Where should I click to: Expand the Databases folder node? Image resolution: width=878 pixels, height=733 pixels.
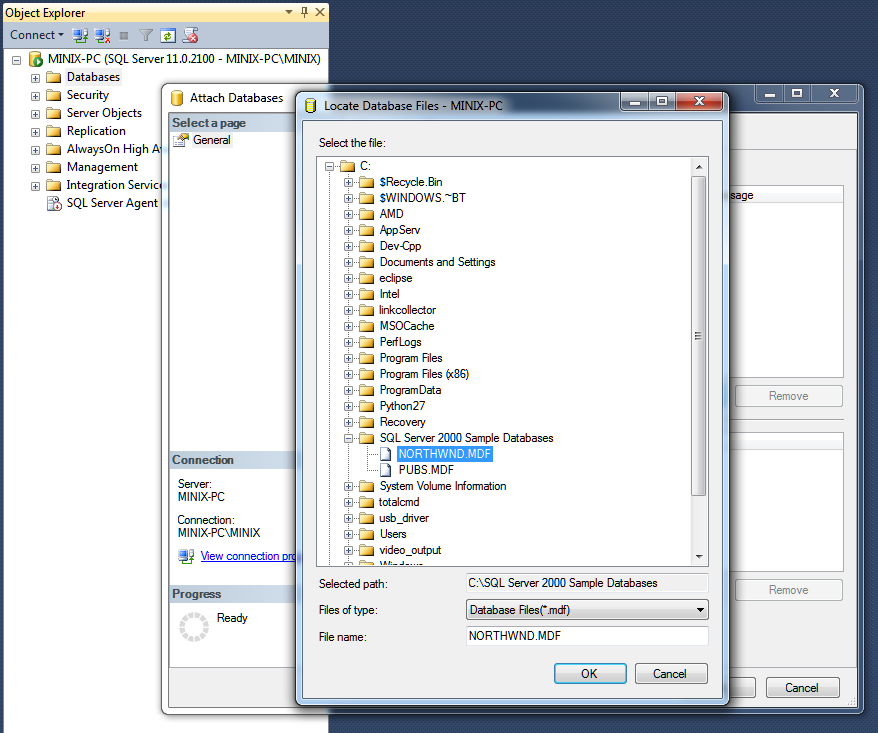(x=36, y=78)
